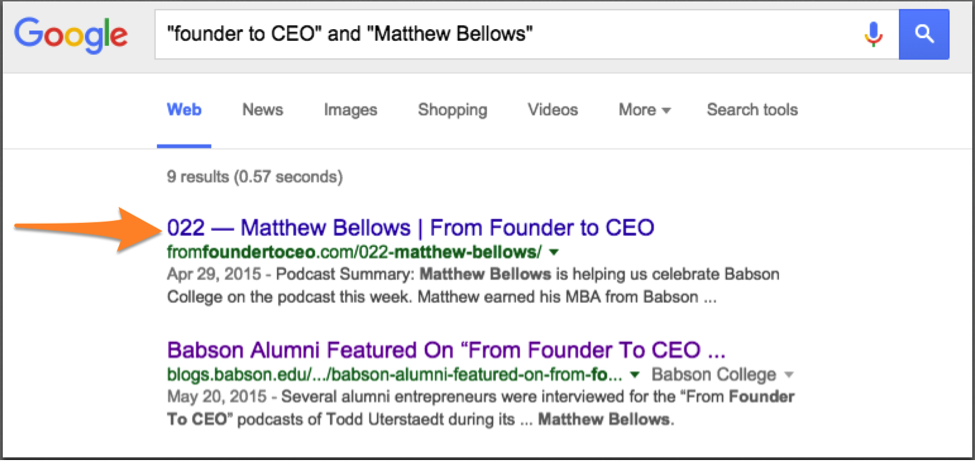The image size is (975, 461).
Task: Select the Web tab
Action: click(184, 110)
